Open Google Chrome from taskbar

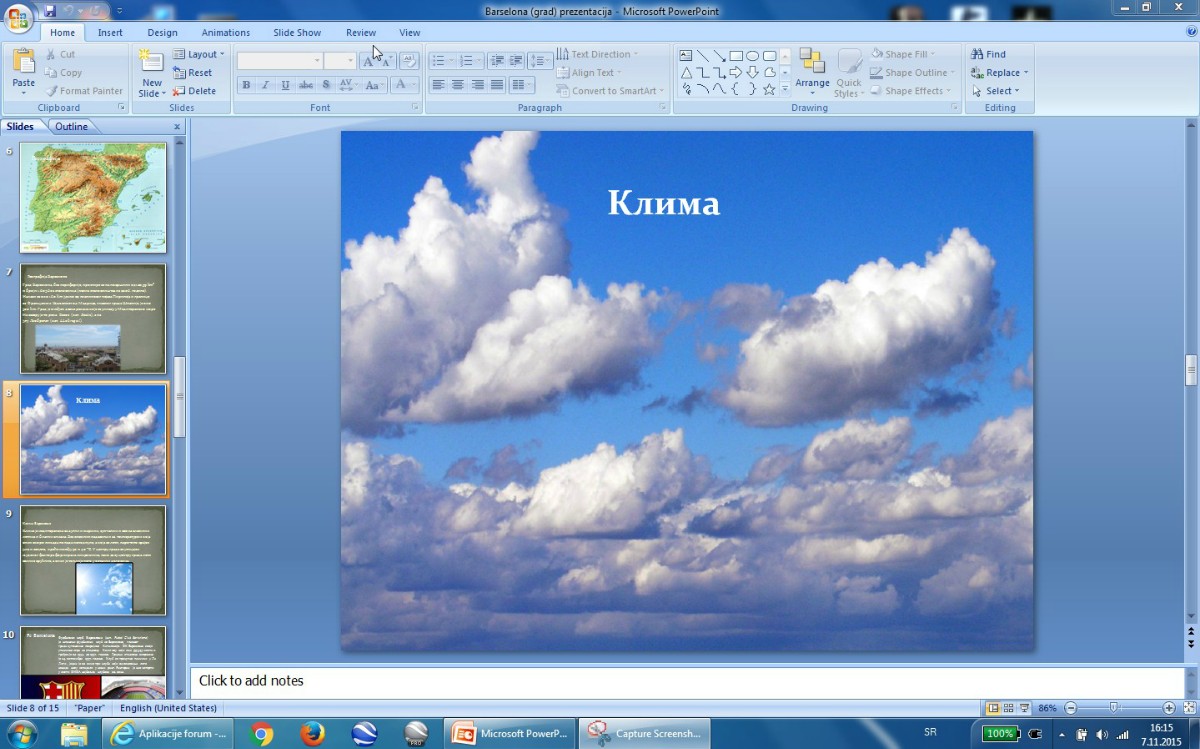tap(262, 734)
